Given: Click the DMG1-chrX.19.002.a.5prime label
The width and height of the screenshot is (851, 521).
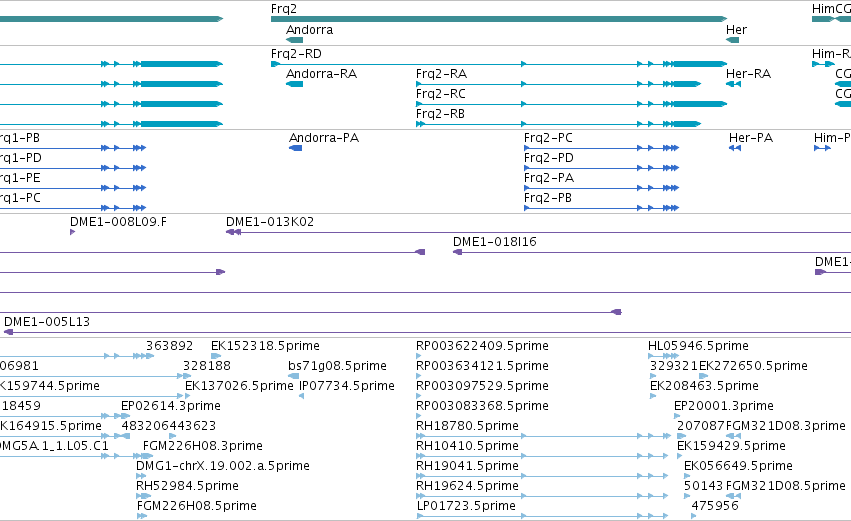Looking at the screenshot, I should tap(223, 466).
